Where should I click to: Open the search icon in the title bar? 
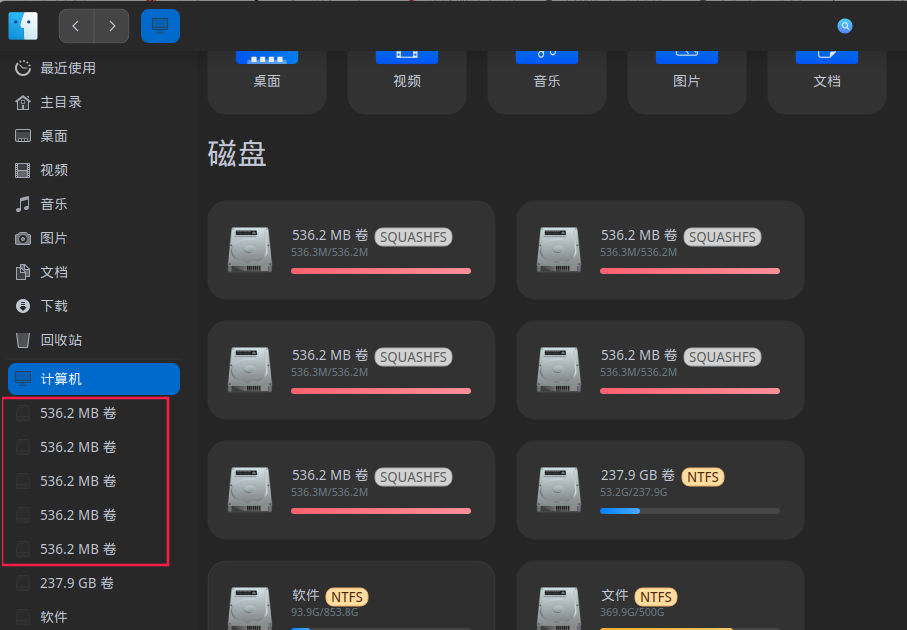pos(845,26)
